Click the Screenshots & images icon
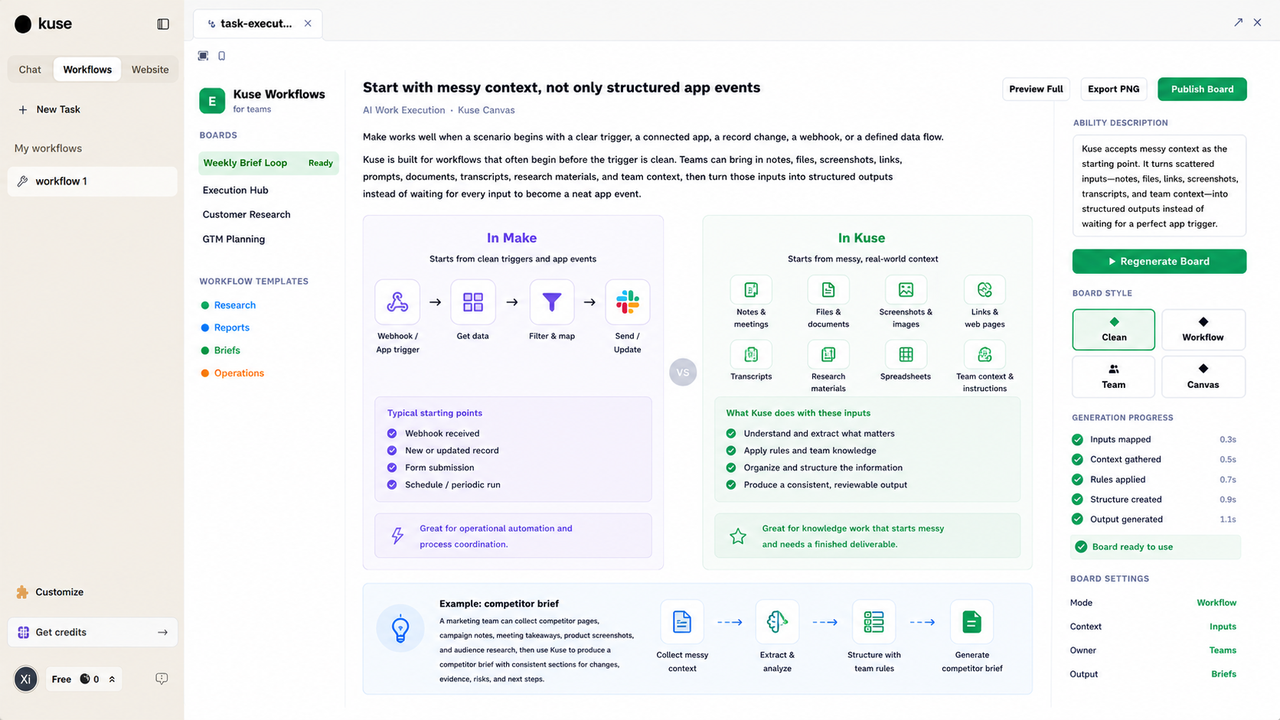 tap(906, 290)
